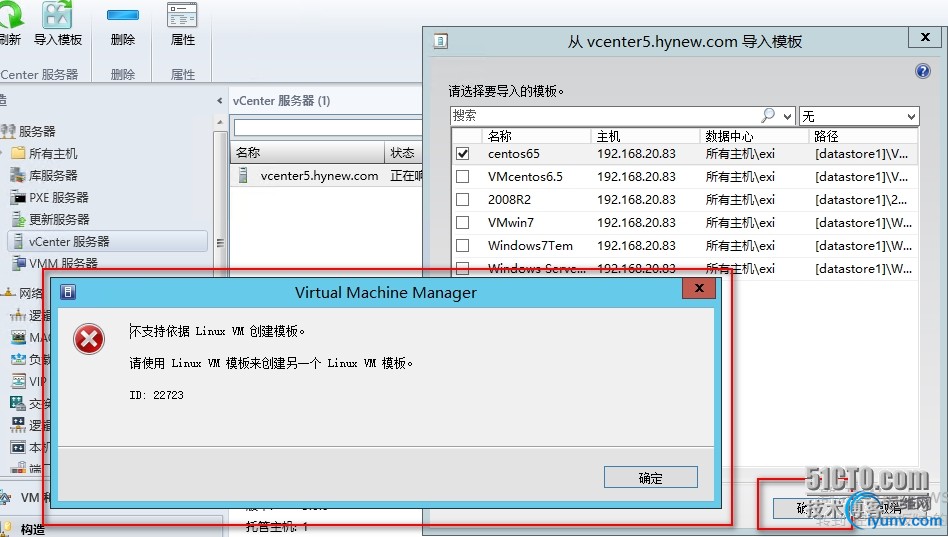Screen dimensions: 948x537
Task: Check the VMcentos6.5 template checkbox
Action: tap(463, 177)
